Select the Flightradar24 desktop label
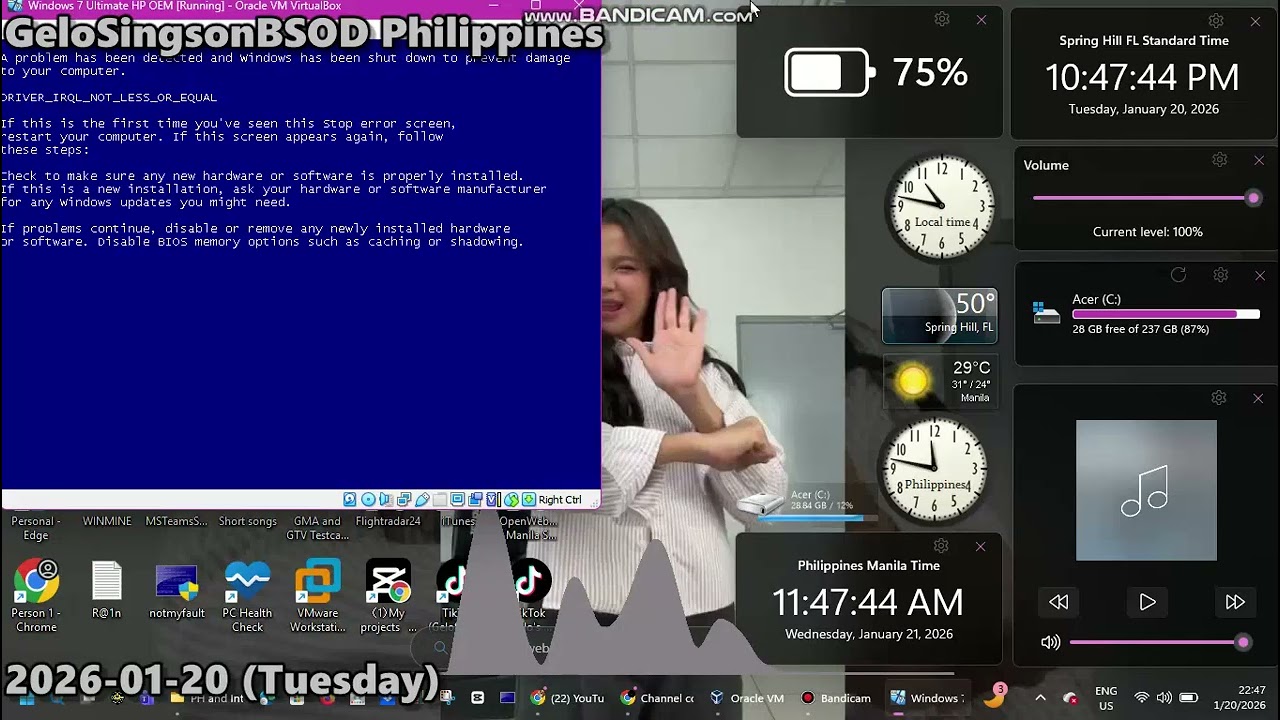 (x=388, y=521)
